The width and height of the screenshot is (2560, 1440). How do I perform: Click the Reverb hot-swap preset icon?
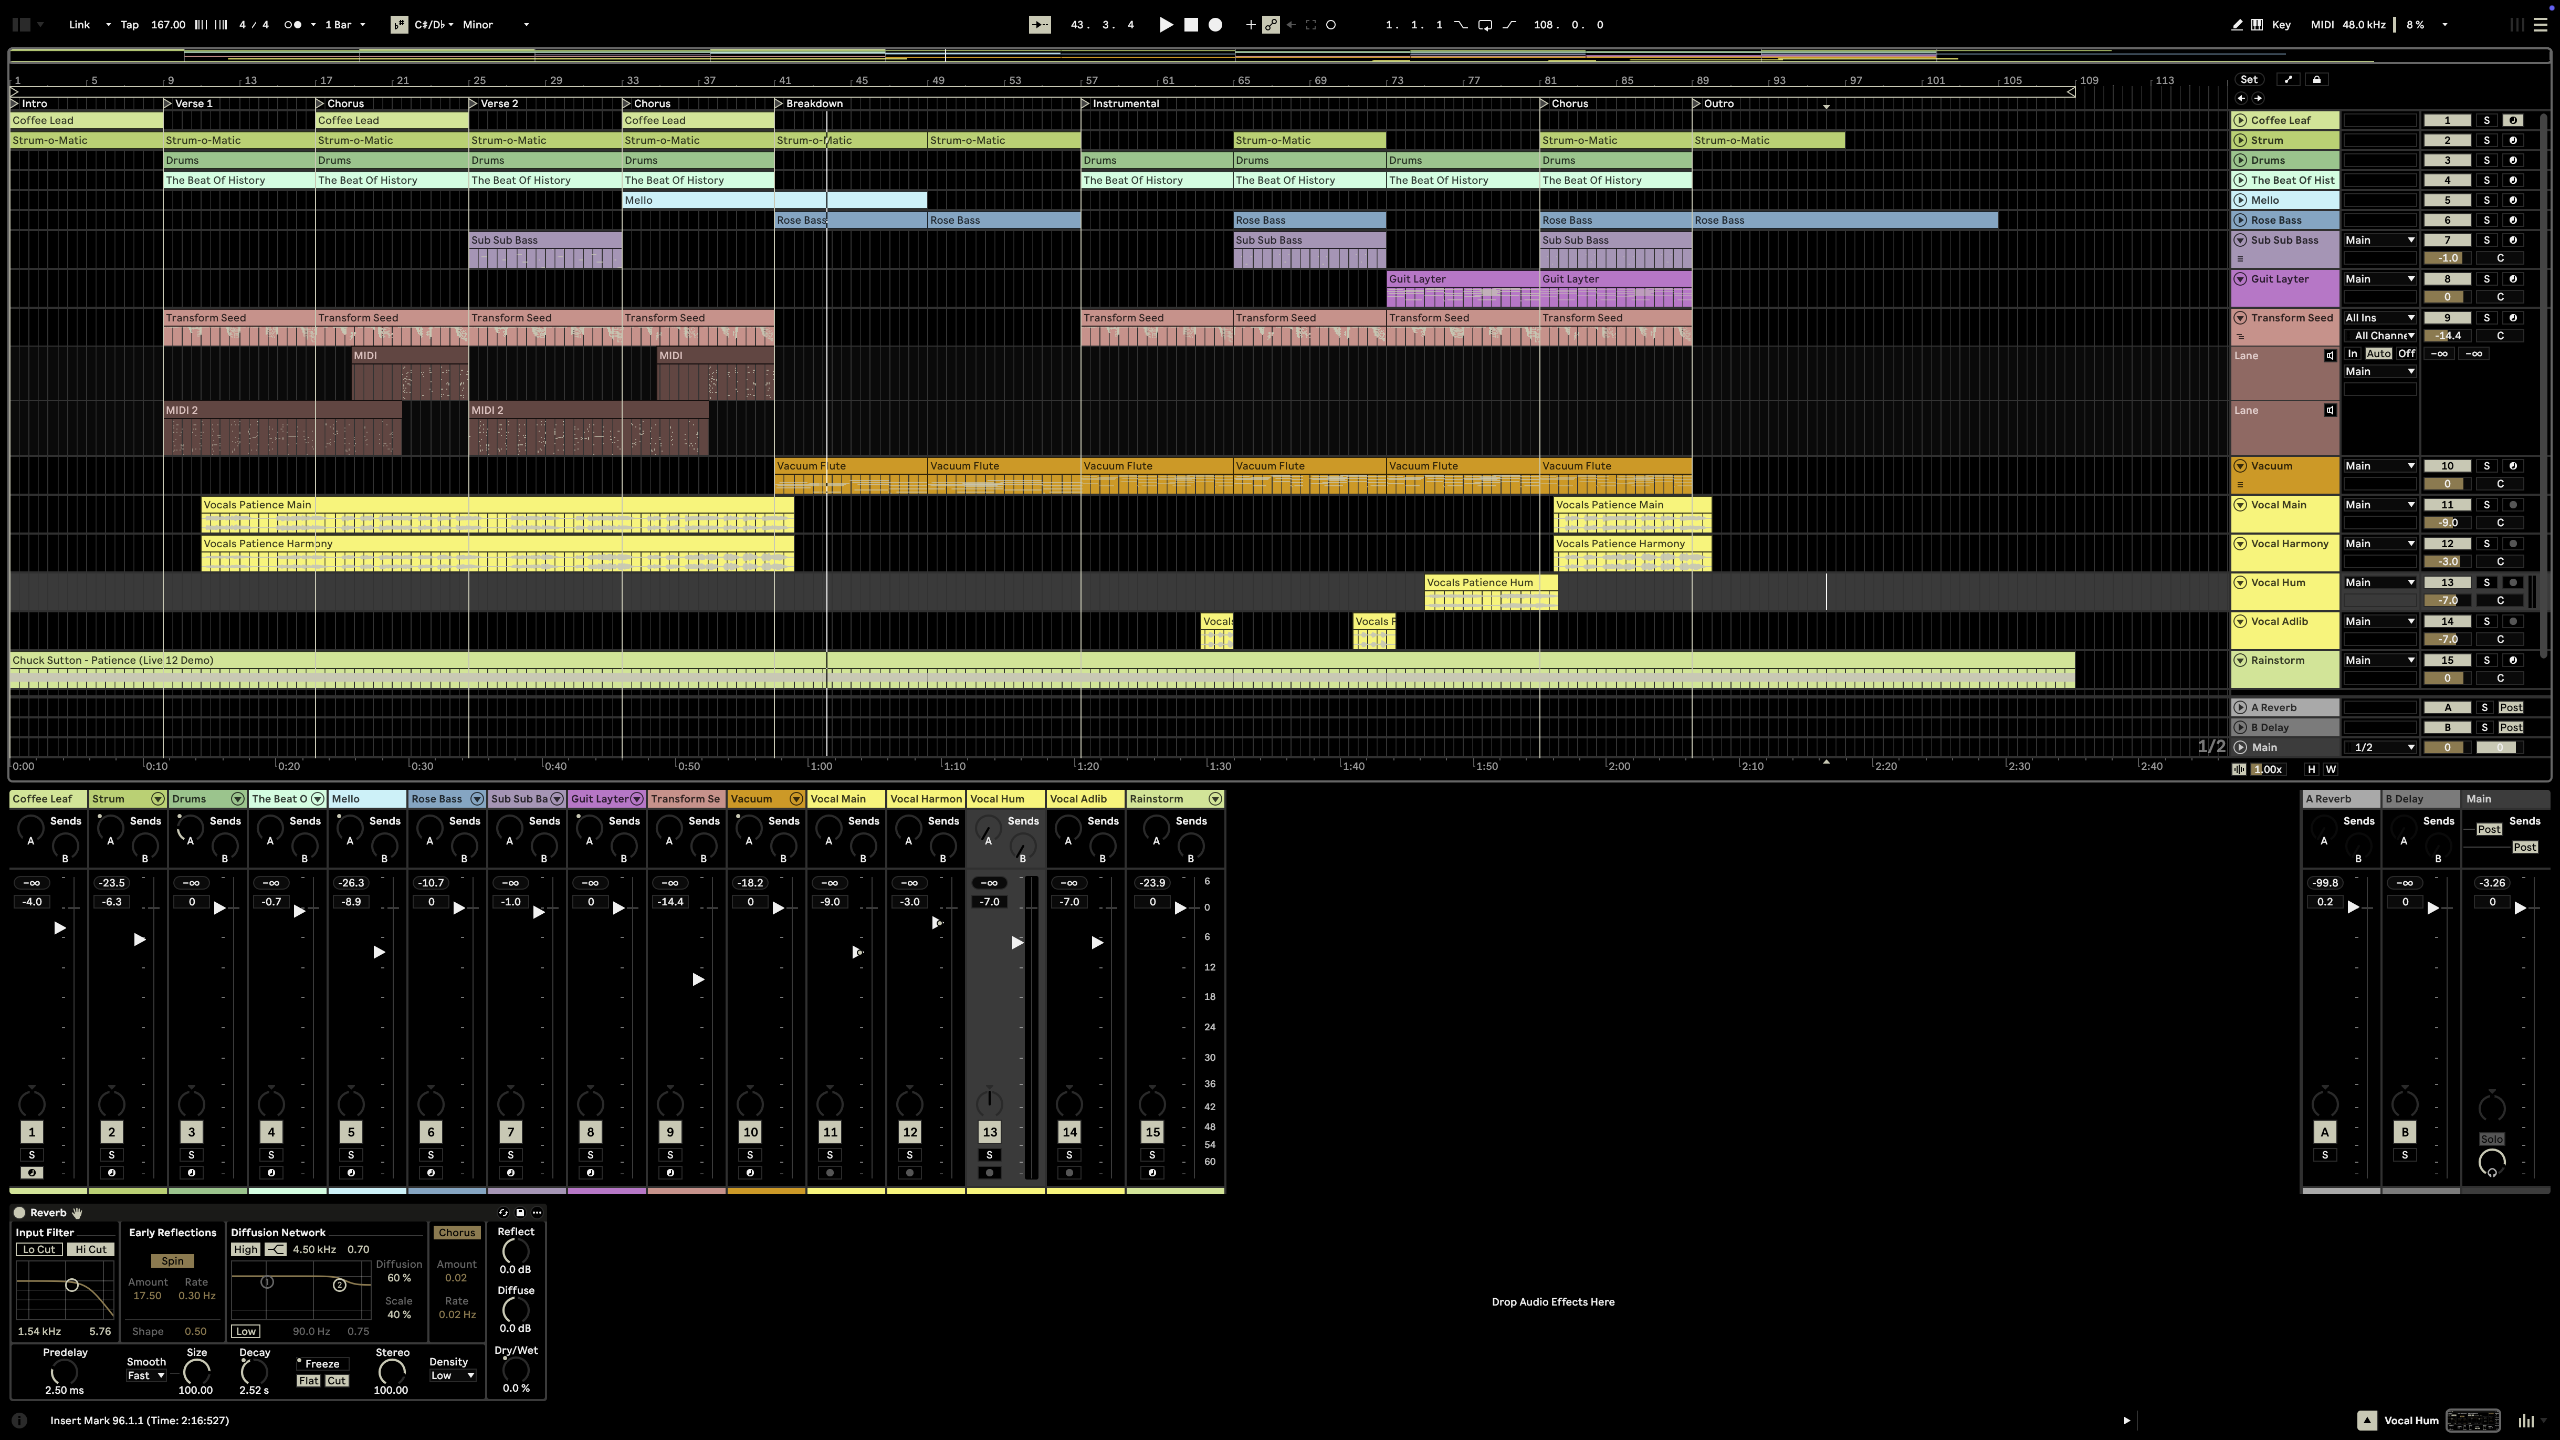click(x=503, y=1213)
